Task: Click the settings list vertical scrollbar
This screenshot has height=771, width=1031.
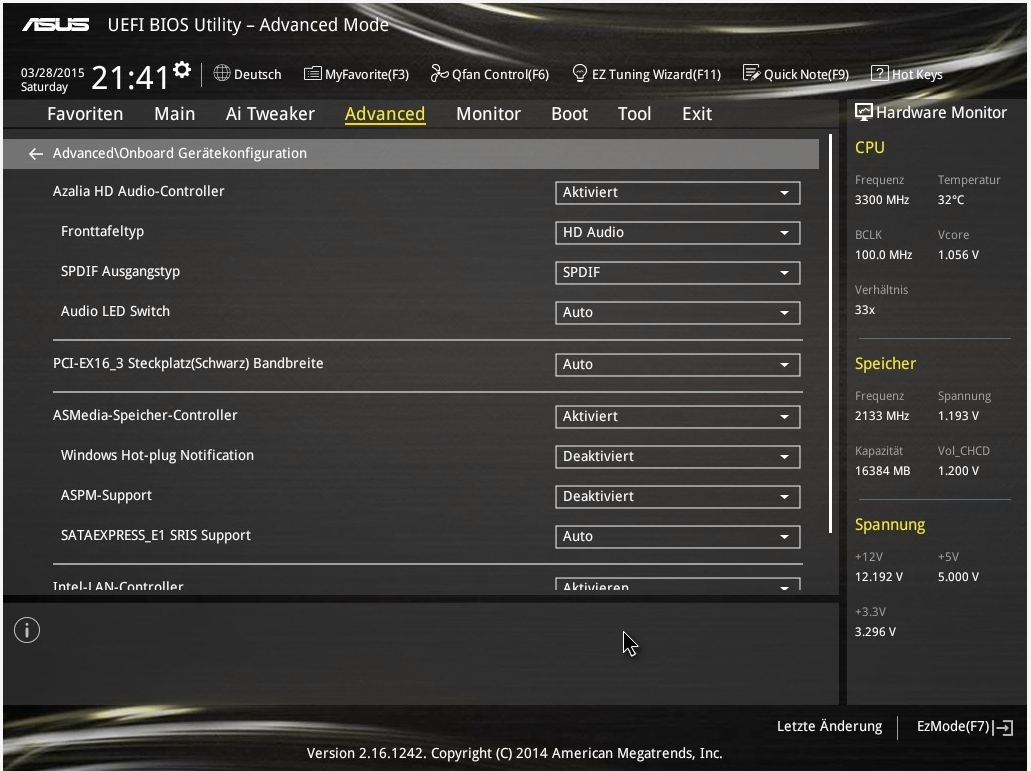Action: coord(830,333)
